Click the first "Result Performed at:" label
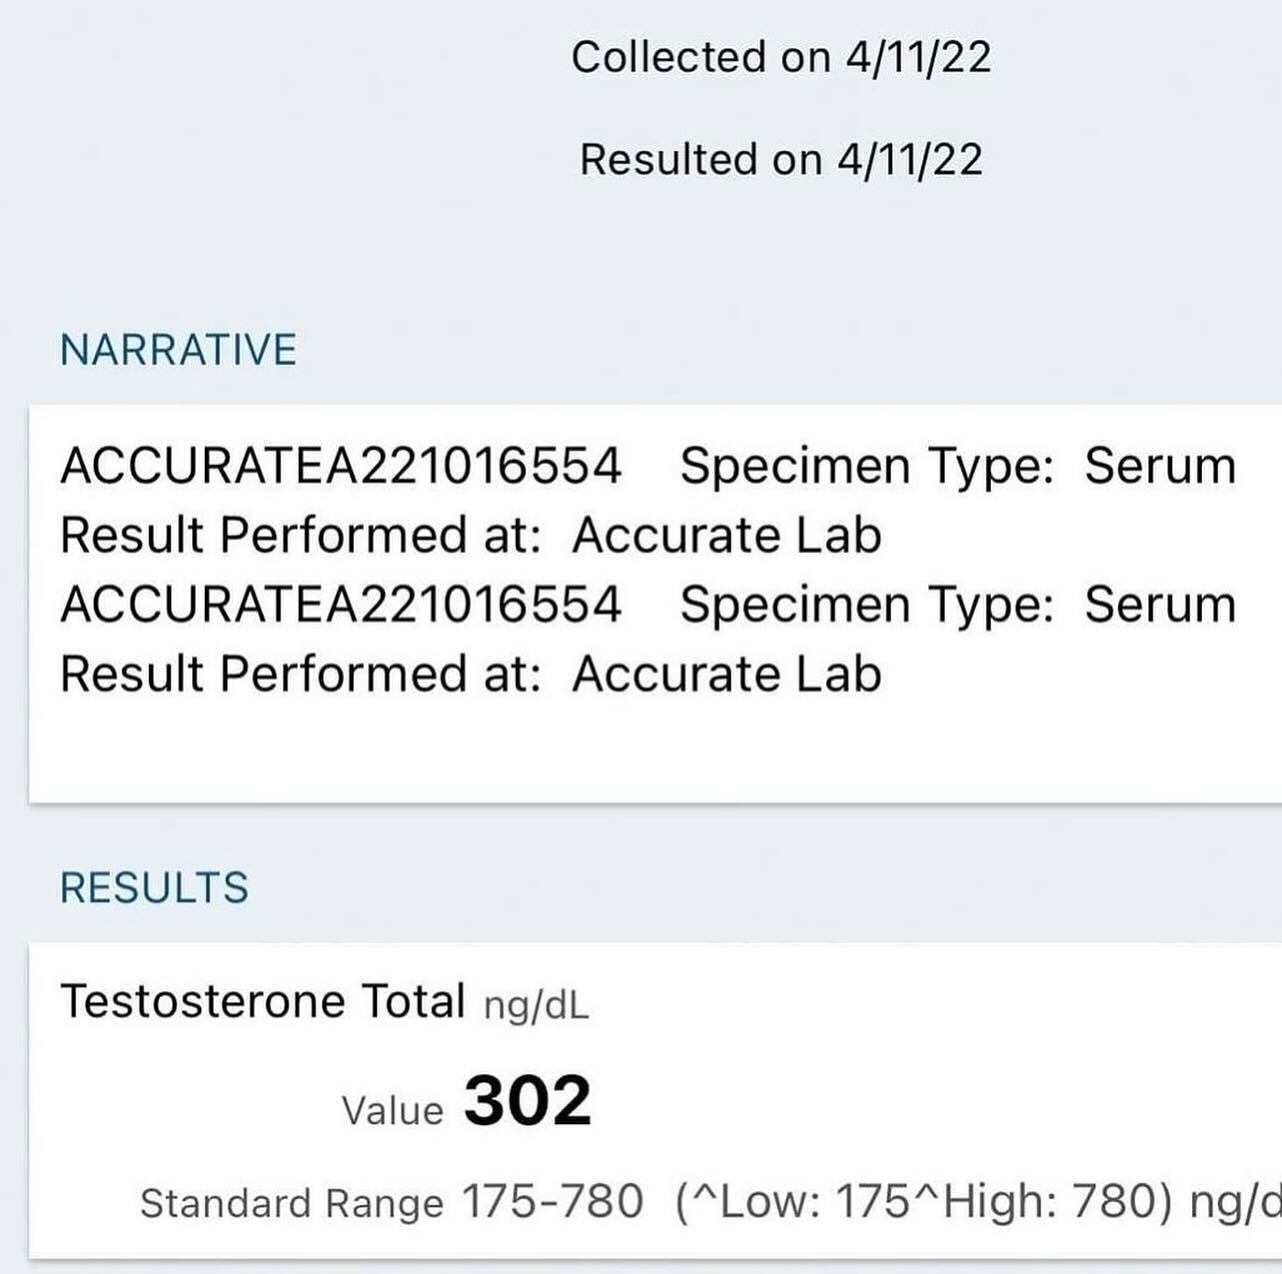 coord(300,535)
